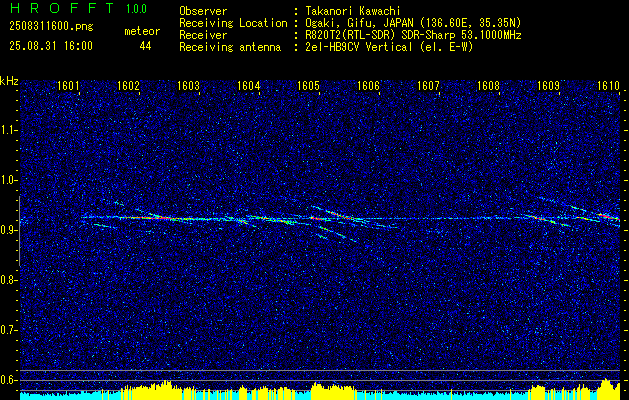The height and width of the screenshot is (400, 629).
Task: Click the Receiving antenna label
Action: point(230,47)
